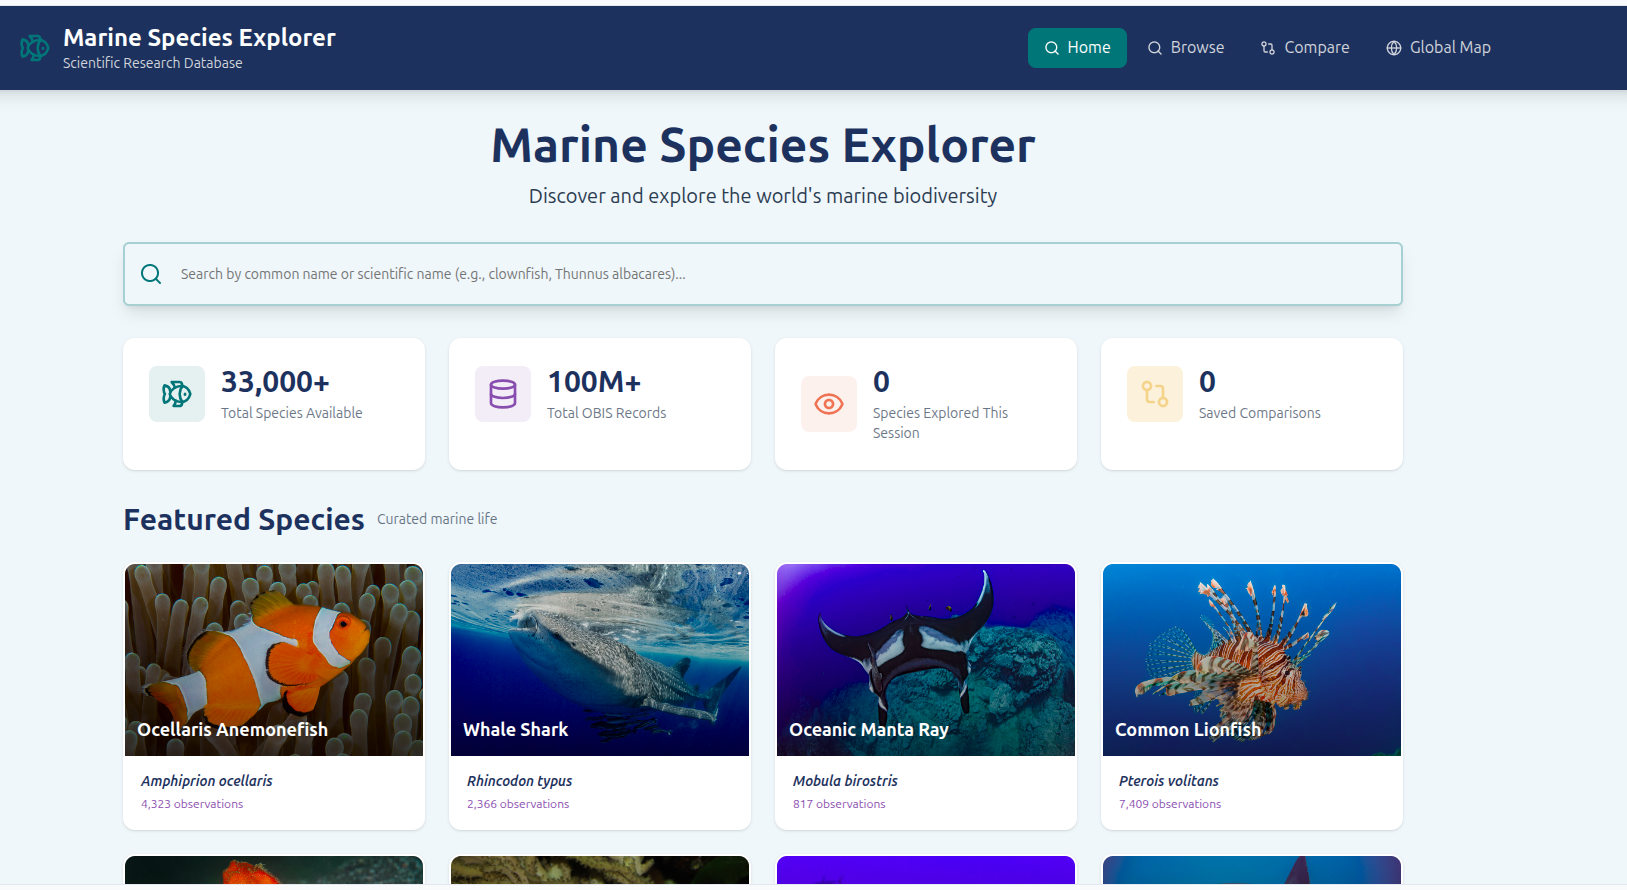Screen dimensions: 1627x890
Task: Click the 7,409 observations count
Action: [1170, 804]
